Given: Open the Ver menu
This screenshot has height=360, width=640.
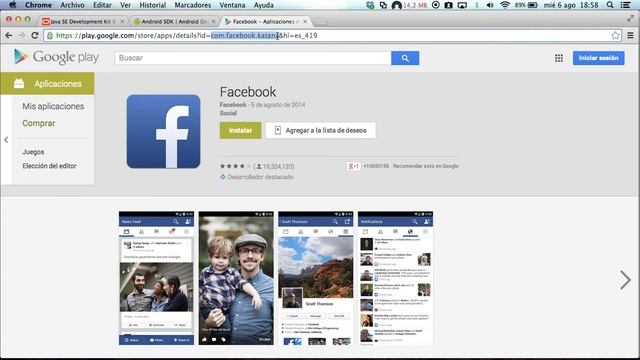Looking at the screenshot, I should (x=125, y=5).
